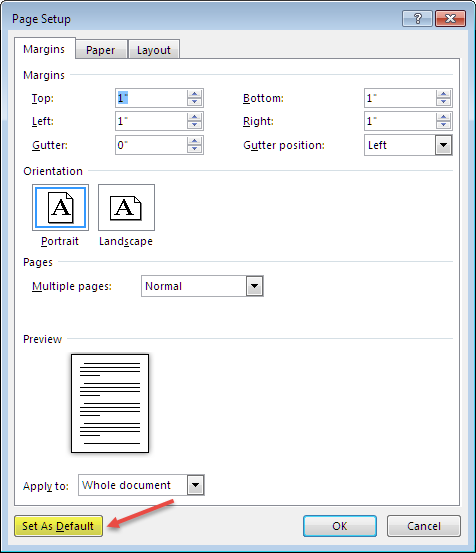Image resolution: width=476 pixels, height=553 pixels.
Task: Click the Bottom label
Action: [x=263, y=98]
